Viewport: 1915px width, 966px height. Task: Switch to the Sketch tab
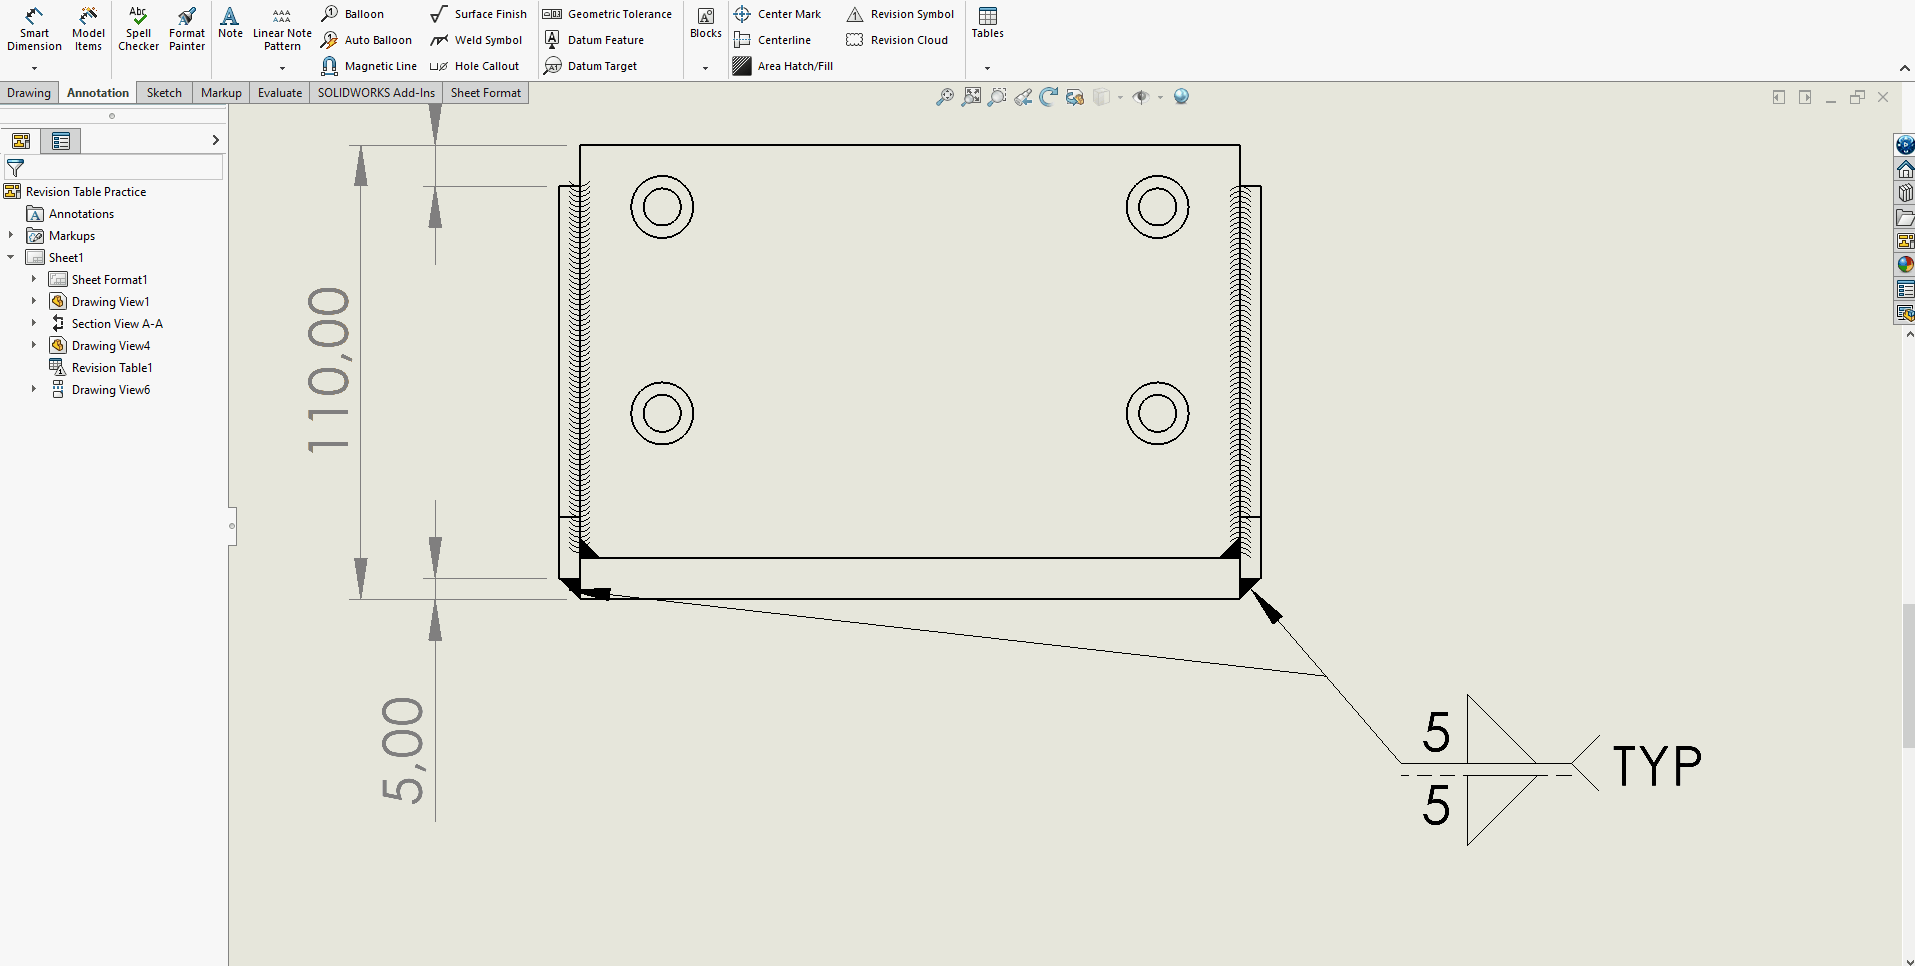164,93
